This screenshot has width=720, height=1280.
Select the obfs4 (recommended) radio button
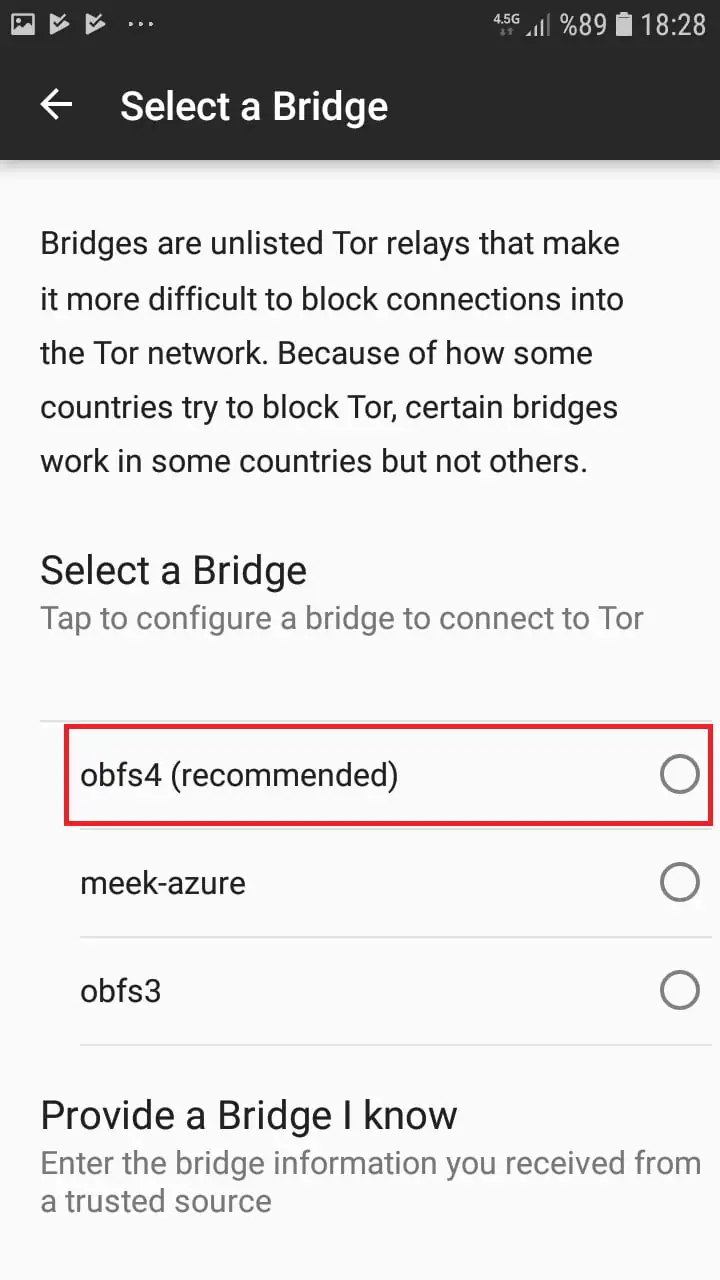pos(679,774)
